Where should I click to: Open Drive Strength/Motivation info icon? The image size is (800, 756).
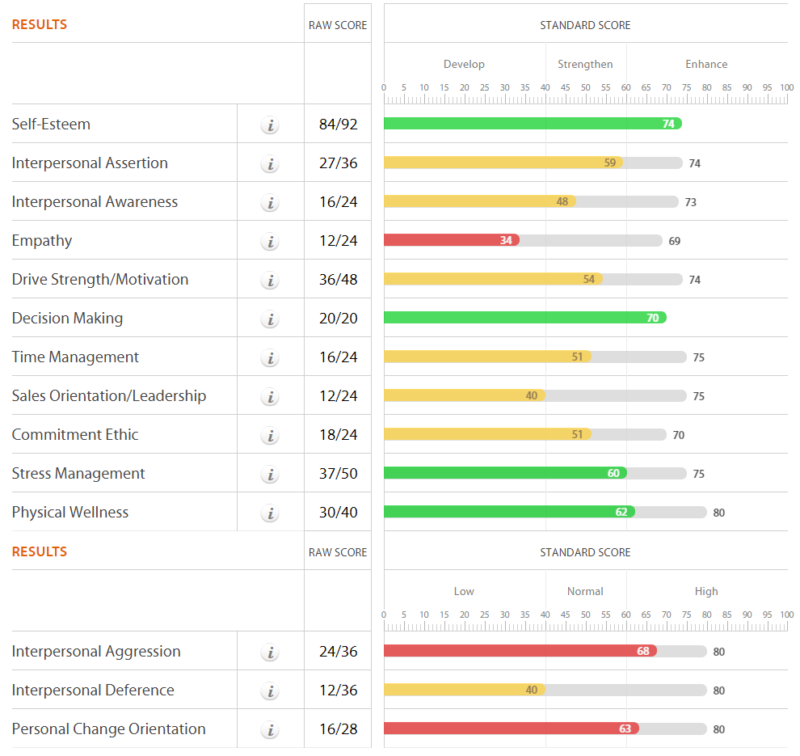coord(270,280)
